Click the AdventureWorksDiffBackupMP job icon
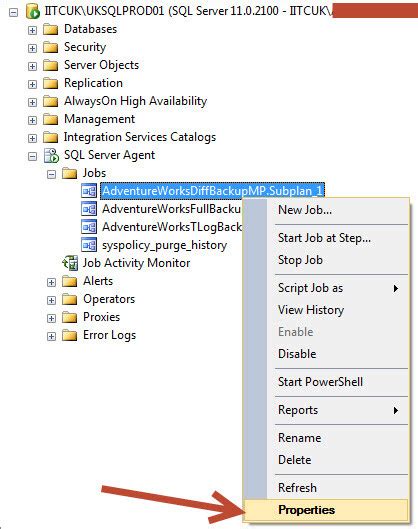 [x=89, y=191]
